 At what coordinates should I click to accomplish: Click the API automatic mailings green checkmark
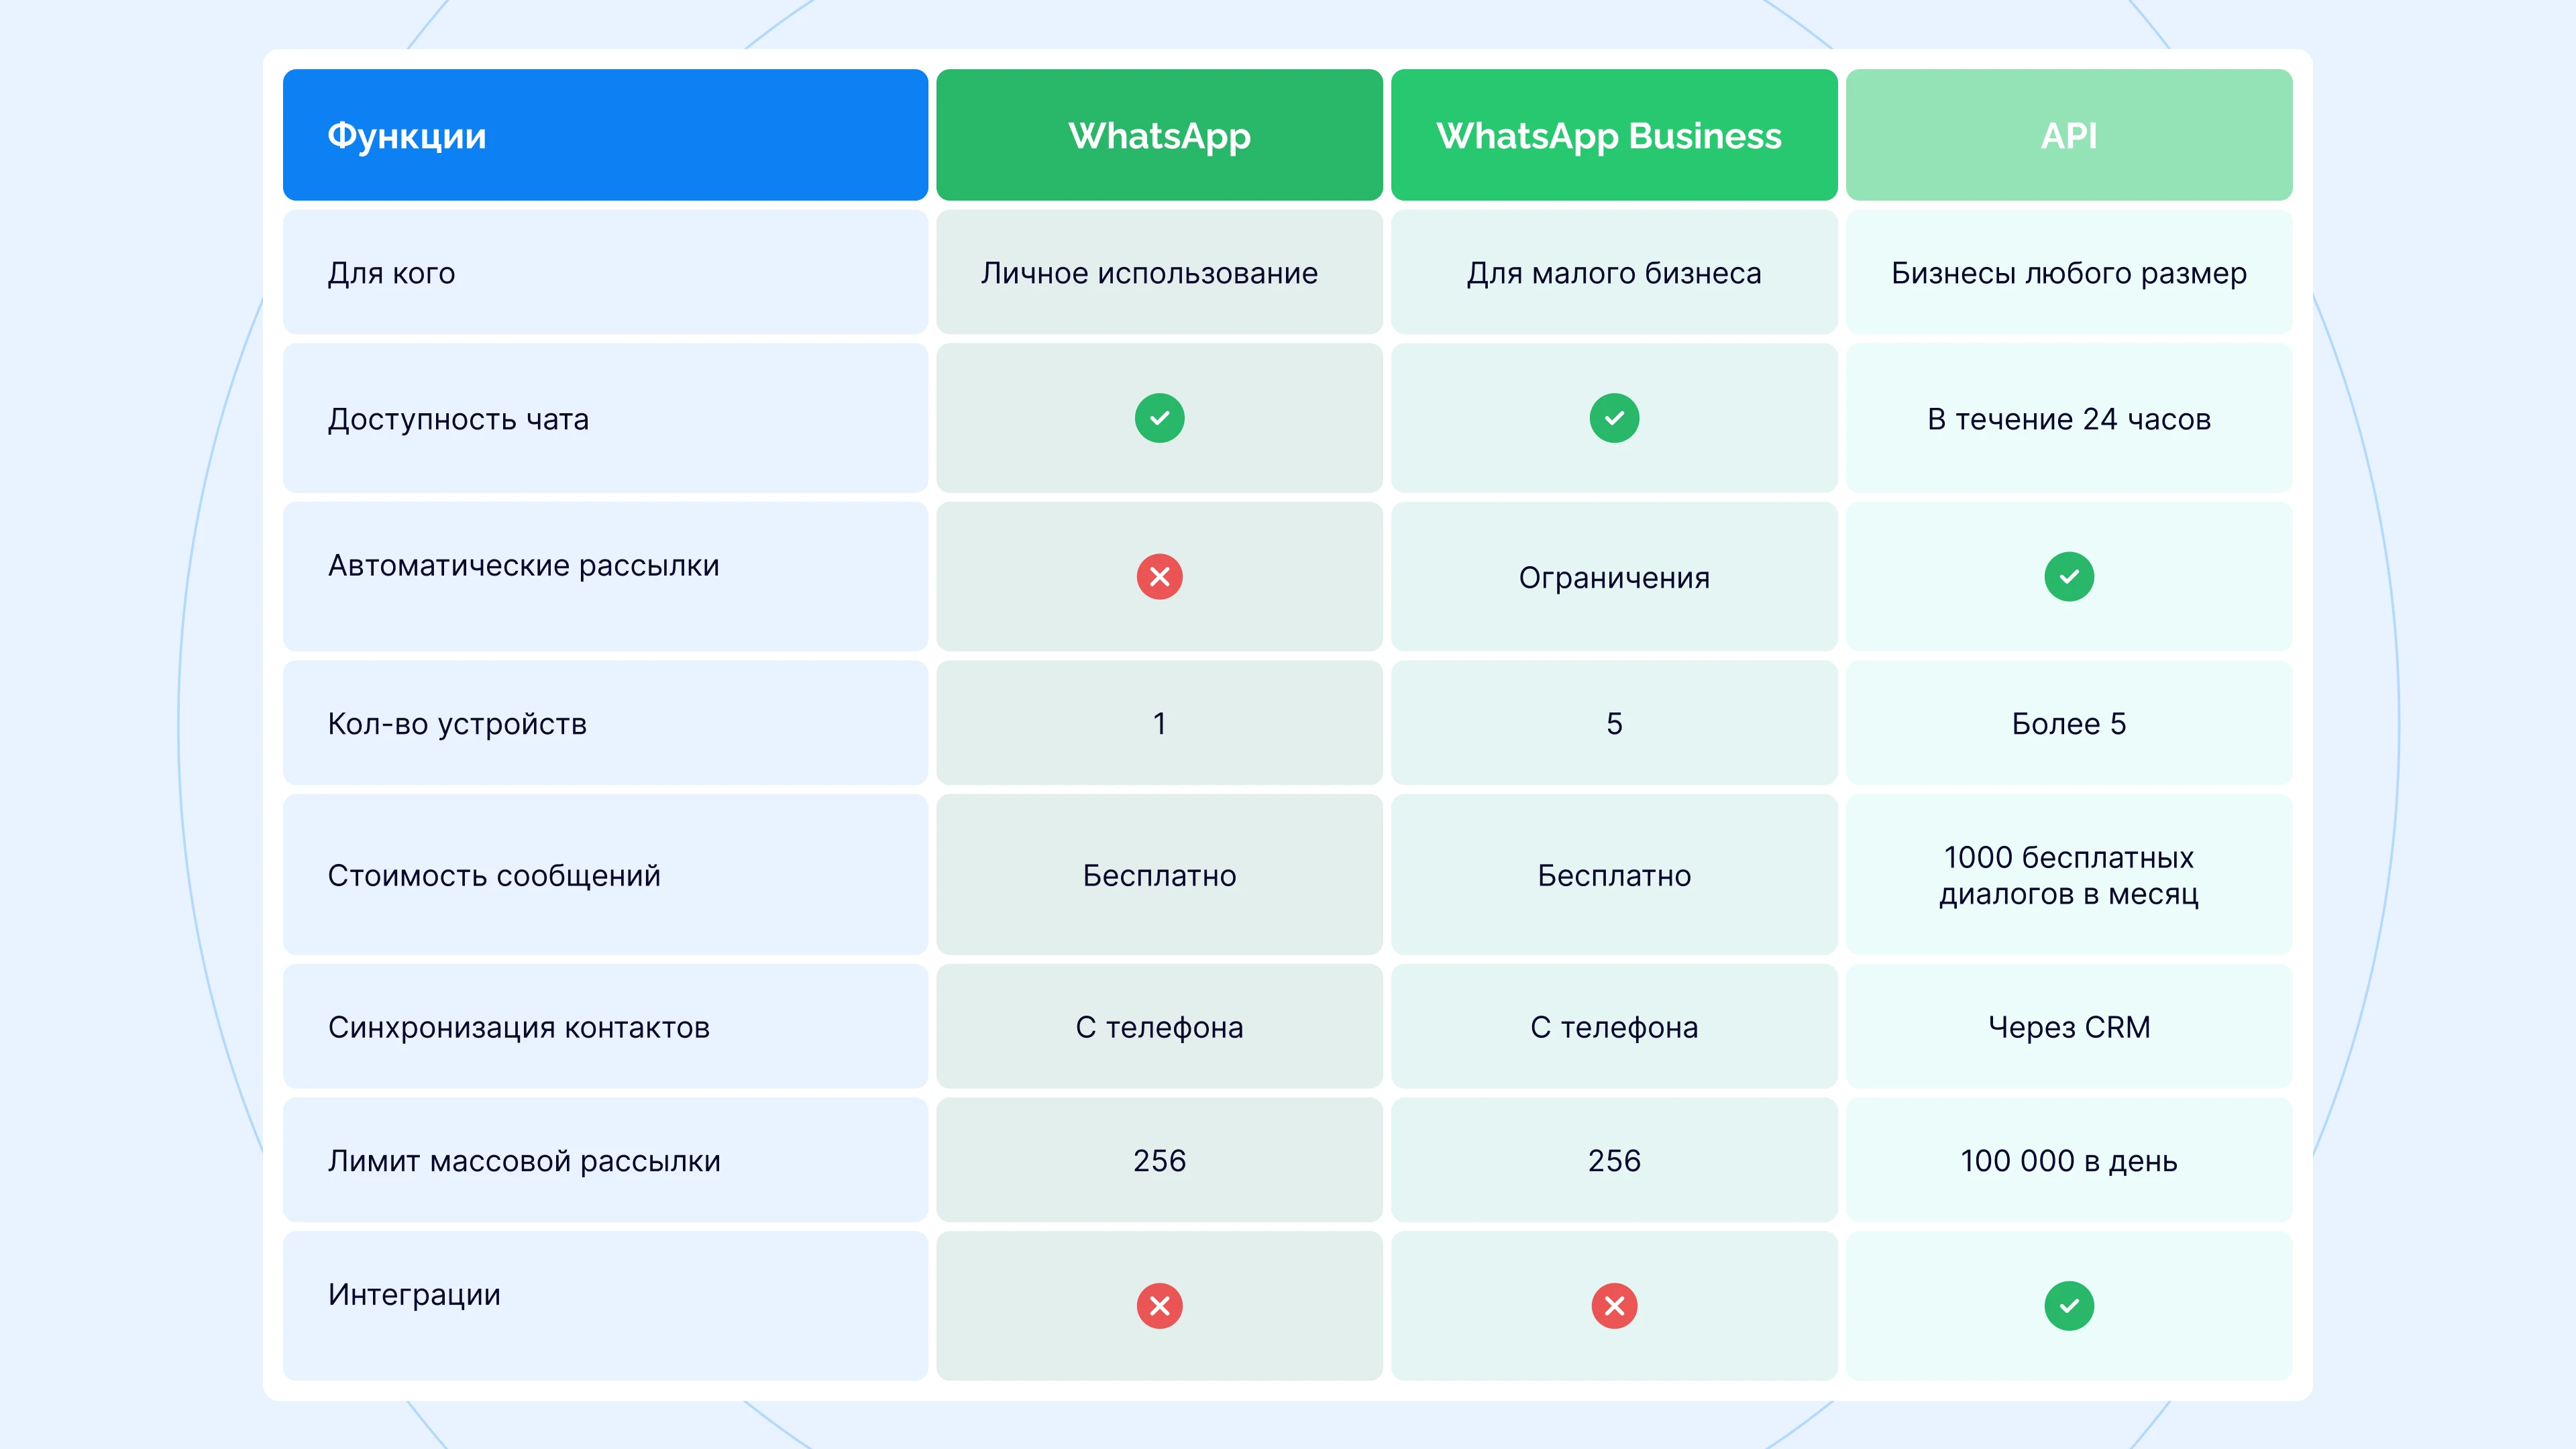point(2068,577)
